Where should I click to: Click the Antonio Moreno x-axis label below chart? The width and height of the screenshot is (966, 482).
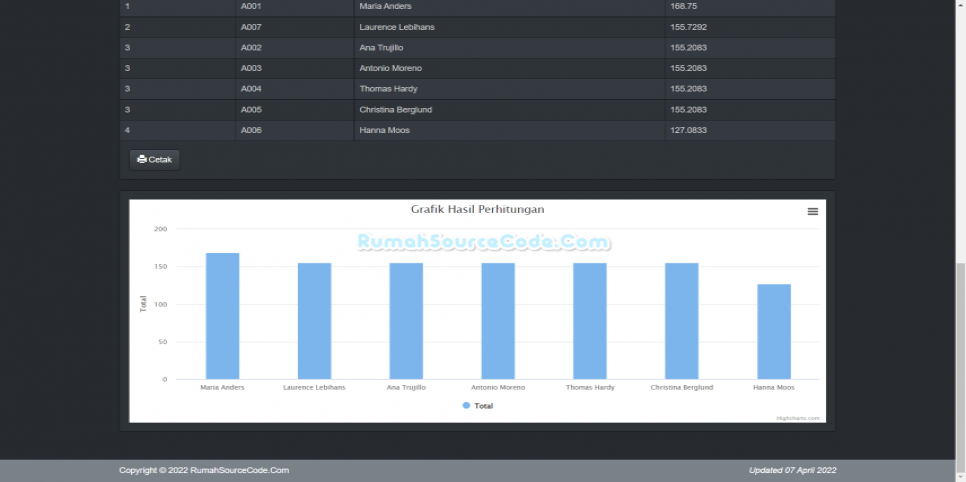498,387
